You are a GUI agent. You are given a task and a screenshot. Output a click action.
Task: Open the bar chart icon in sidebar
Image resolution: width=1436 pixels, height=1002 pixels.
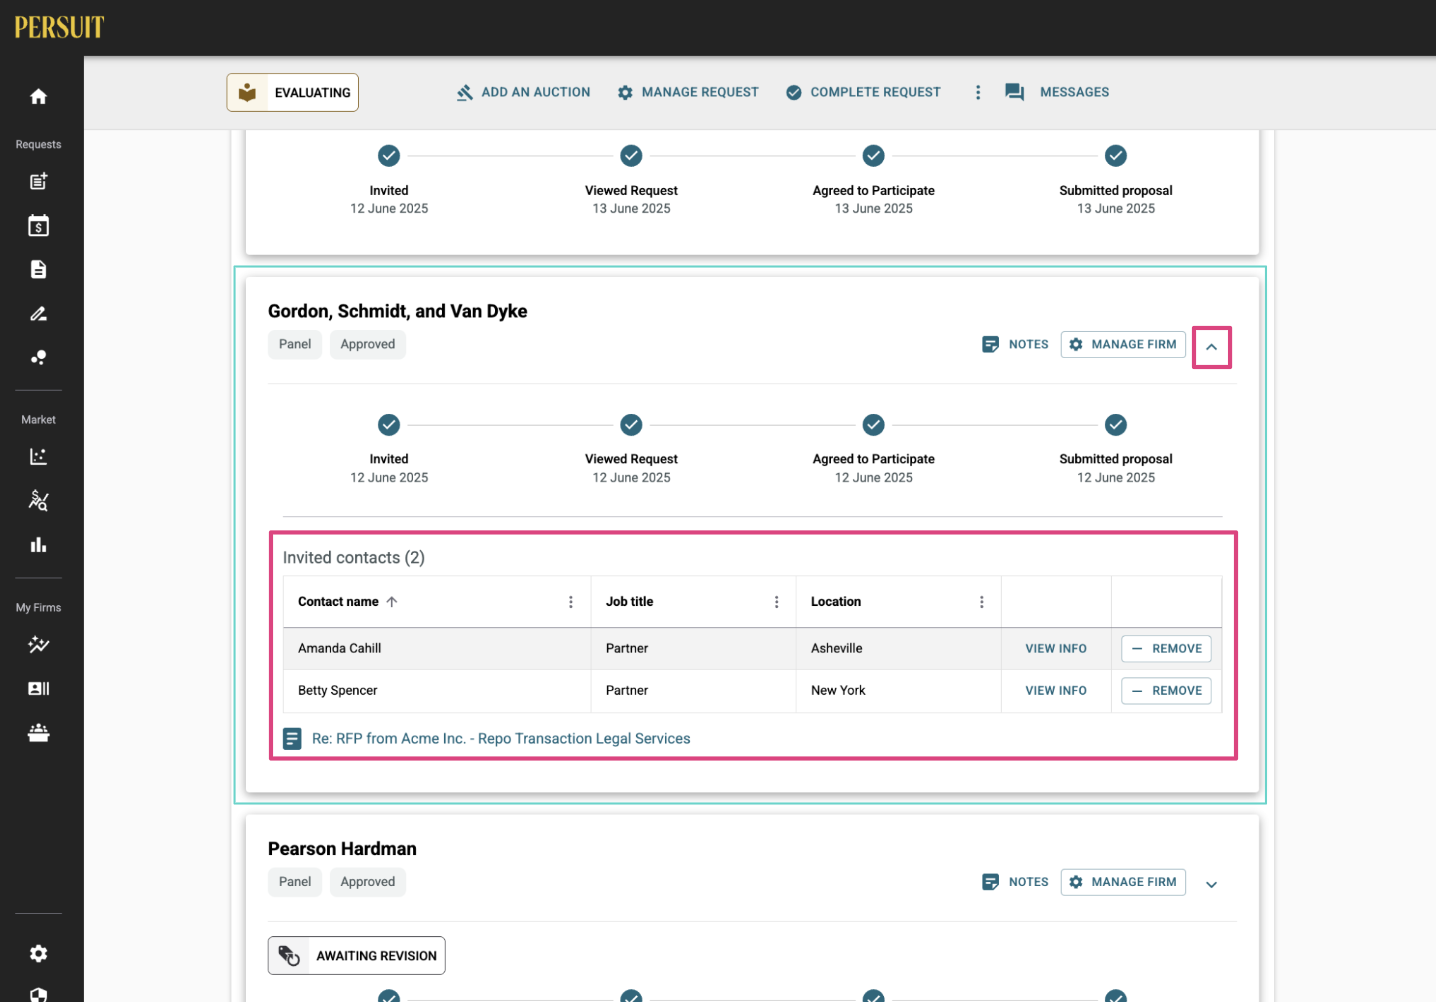tap(38, 545)
